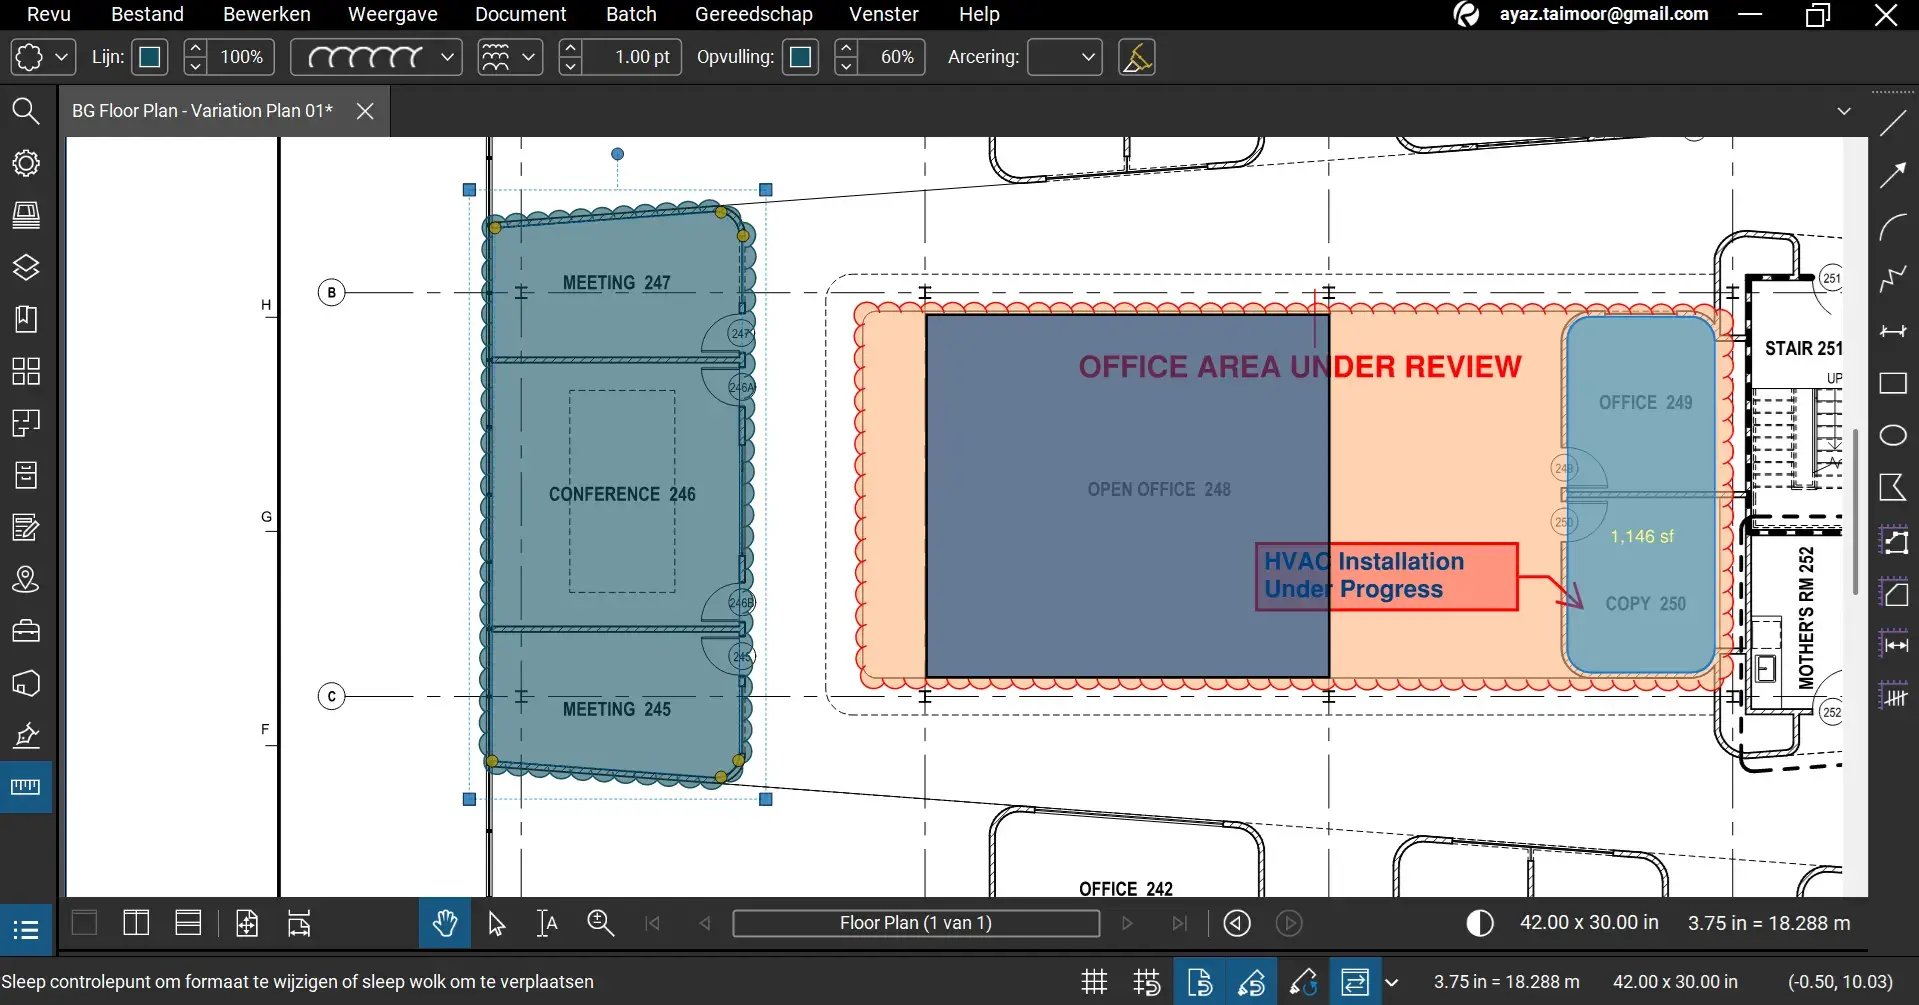This screenshot has height=1005, width=1919.
Task: Activate the Pan hand tool
Action: click(x=445, y=923)
